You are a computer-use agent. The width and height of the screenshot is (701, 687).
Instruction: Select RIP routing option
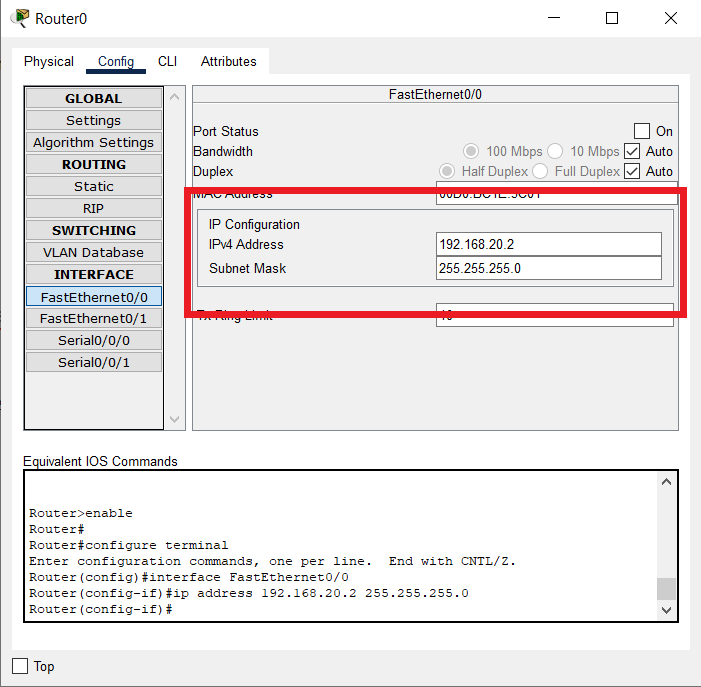click(94, 208)
